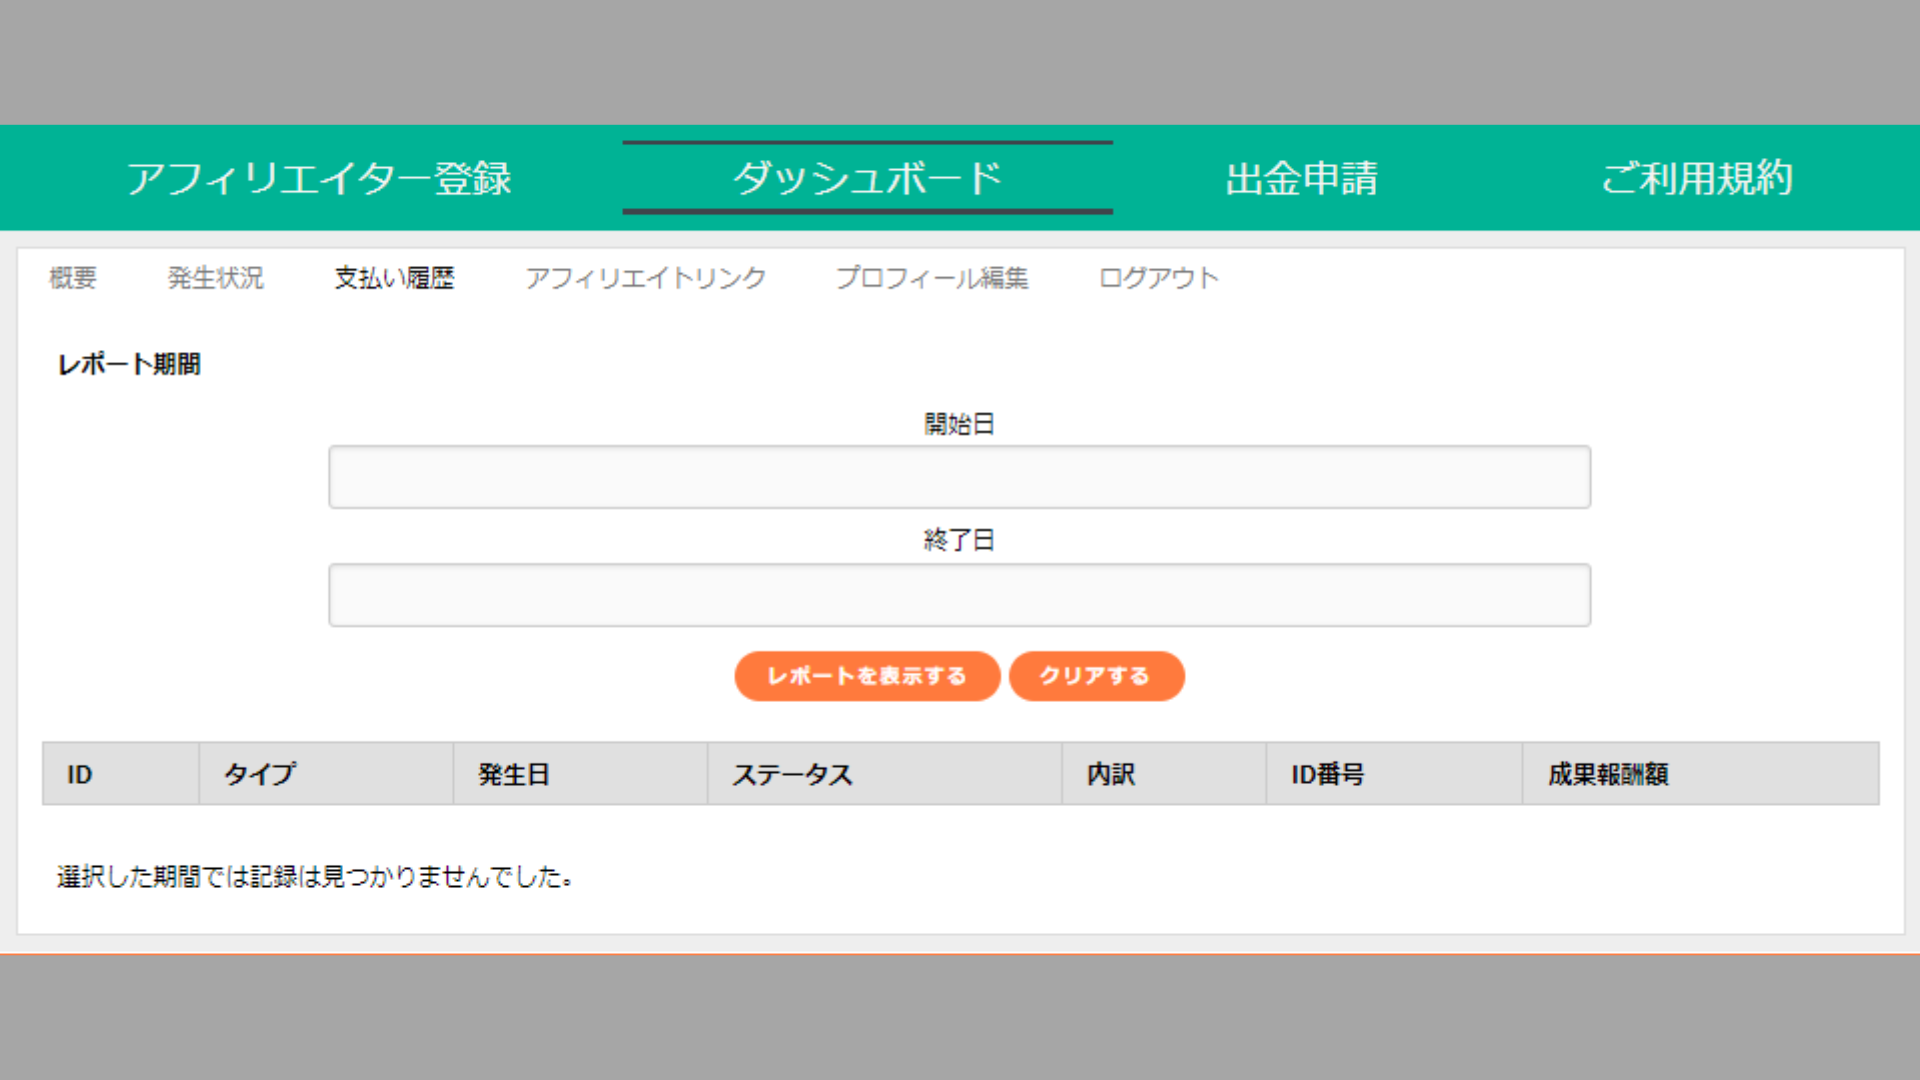Click the レポート期間 heading text
Viewport: 1920px width, 1080px height.
point(129,364)
